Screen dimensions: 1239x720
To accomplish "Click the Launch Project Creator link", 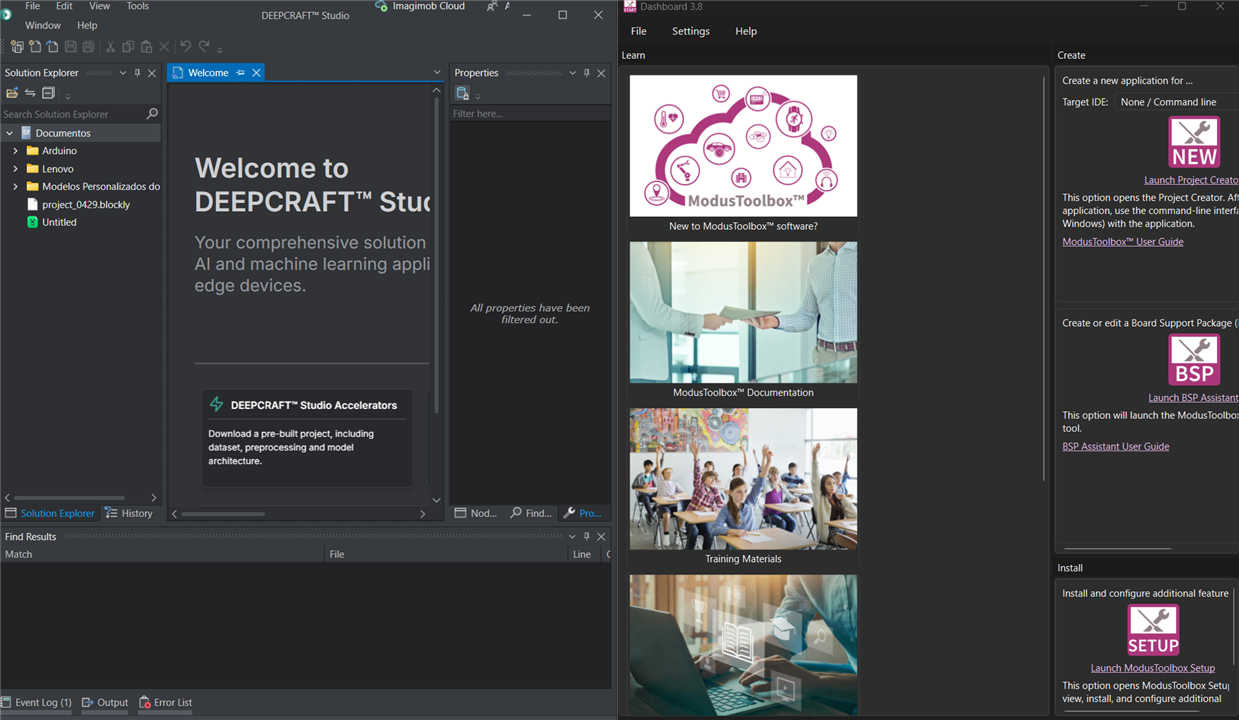I will click(x=1191, y=180).
